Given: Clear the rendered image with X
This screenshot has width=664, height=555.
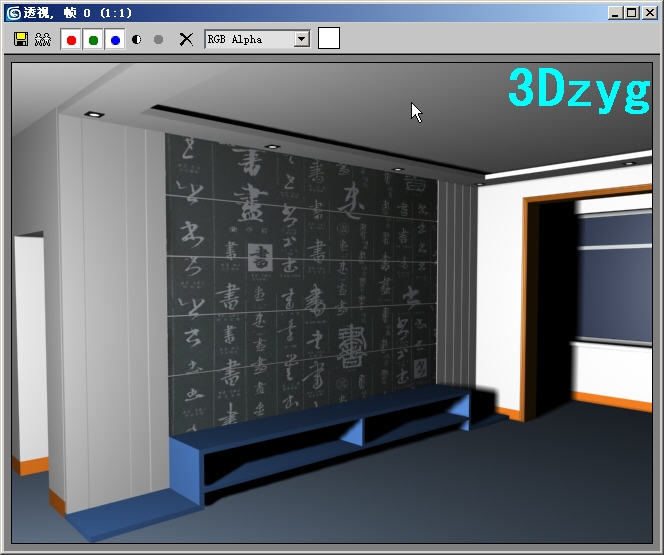Looking at the screenshot, I should click(x=186, y=39).
